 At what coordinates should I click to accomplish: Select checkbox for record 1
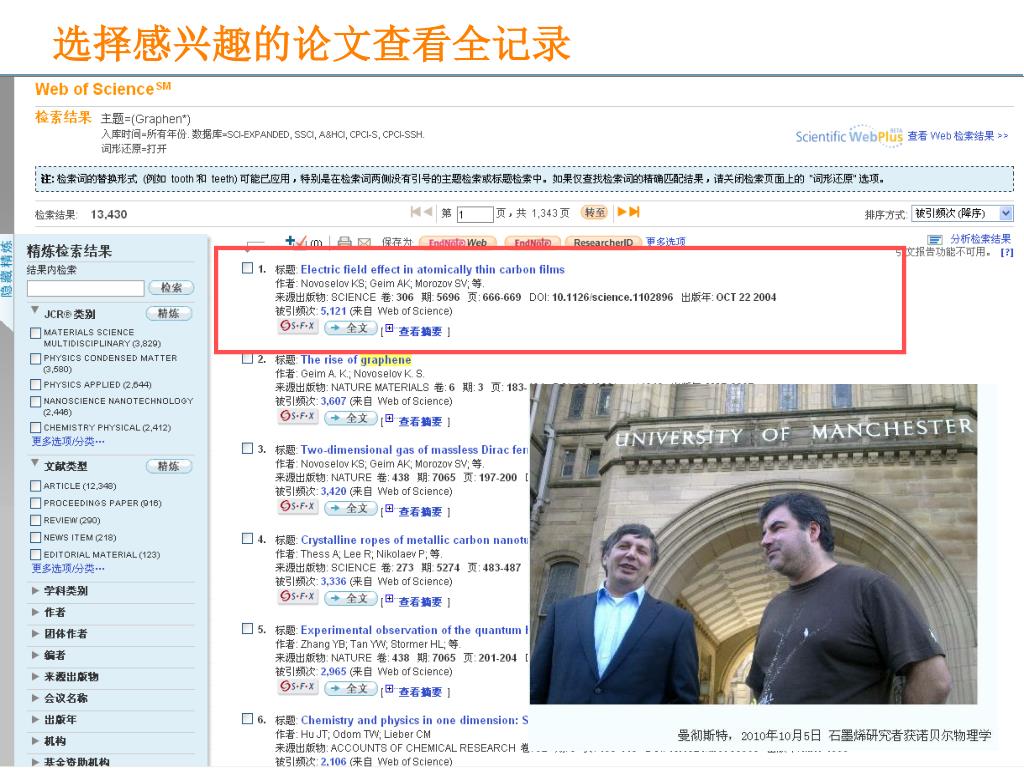click(248, 268)
